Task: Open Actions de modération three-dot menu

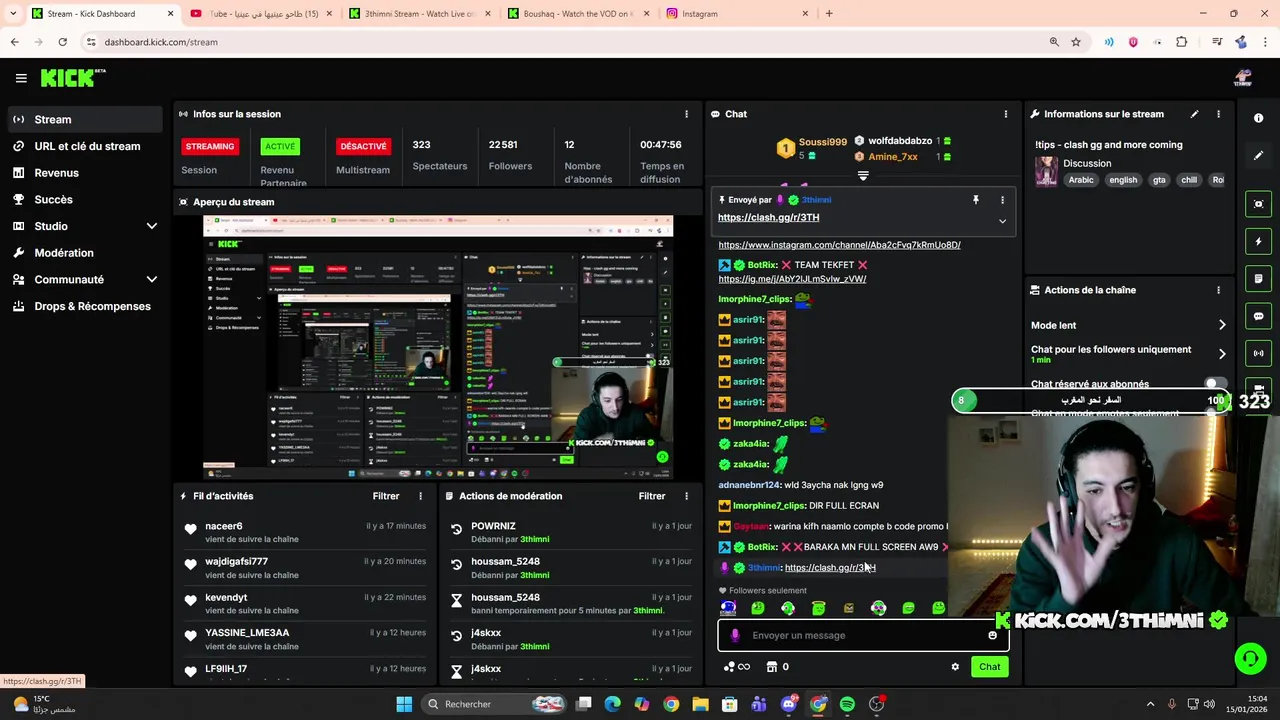Action: point(686,496)
